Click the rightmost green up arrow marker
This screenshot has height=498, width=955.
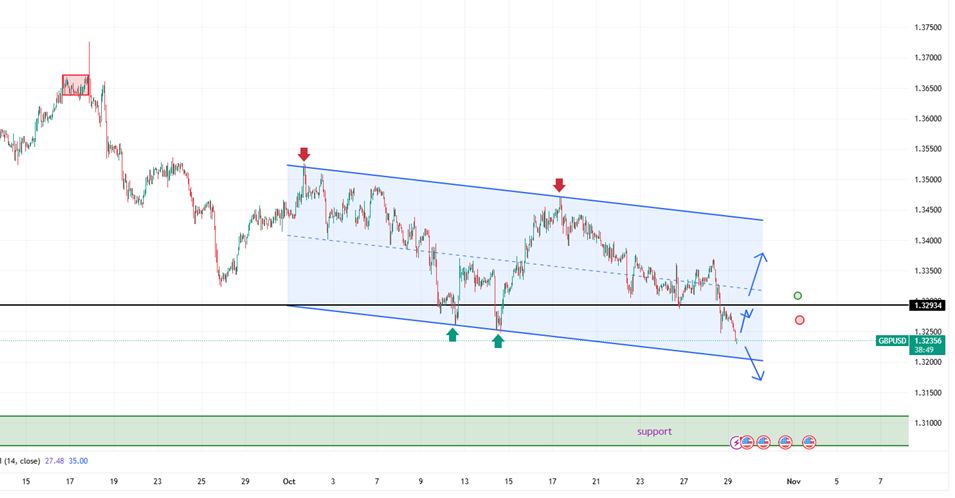[498, 341]
